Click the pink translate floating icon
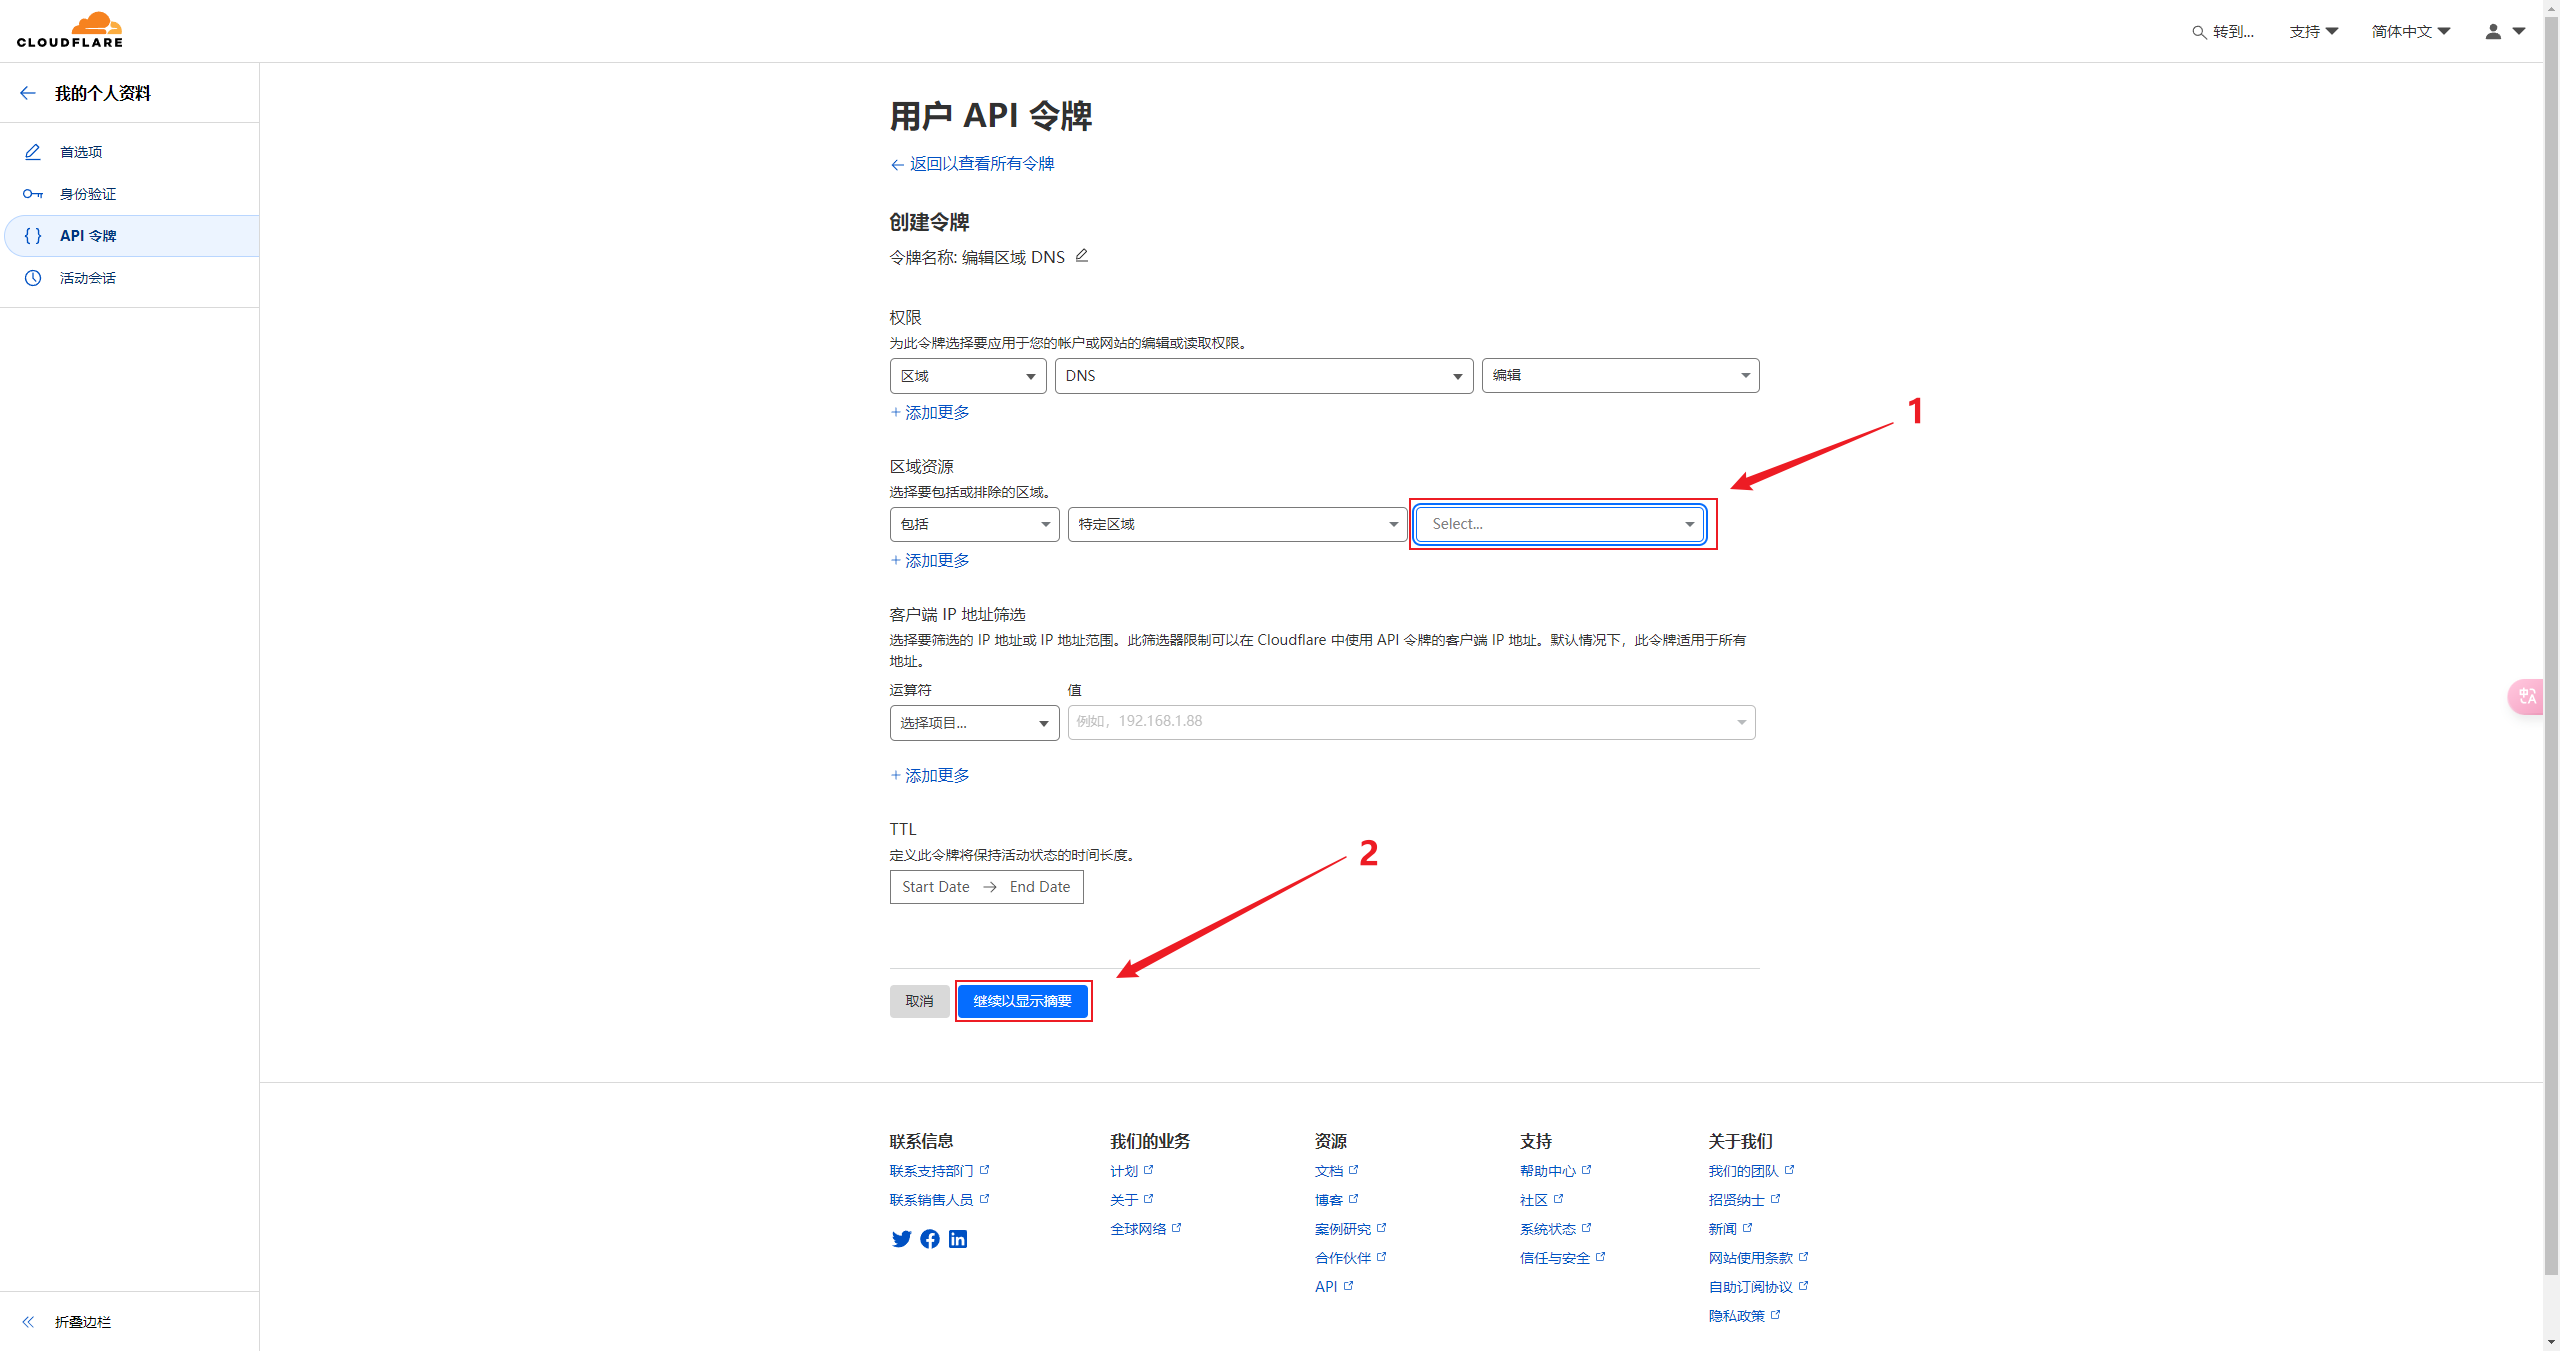The width and height of the screenshot is (2560, 1351). [2526, 696]
